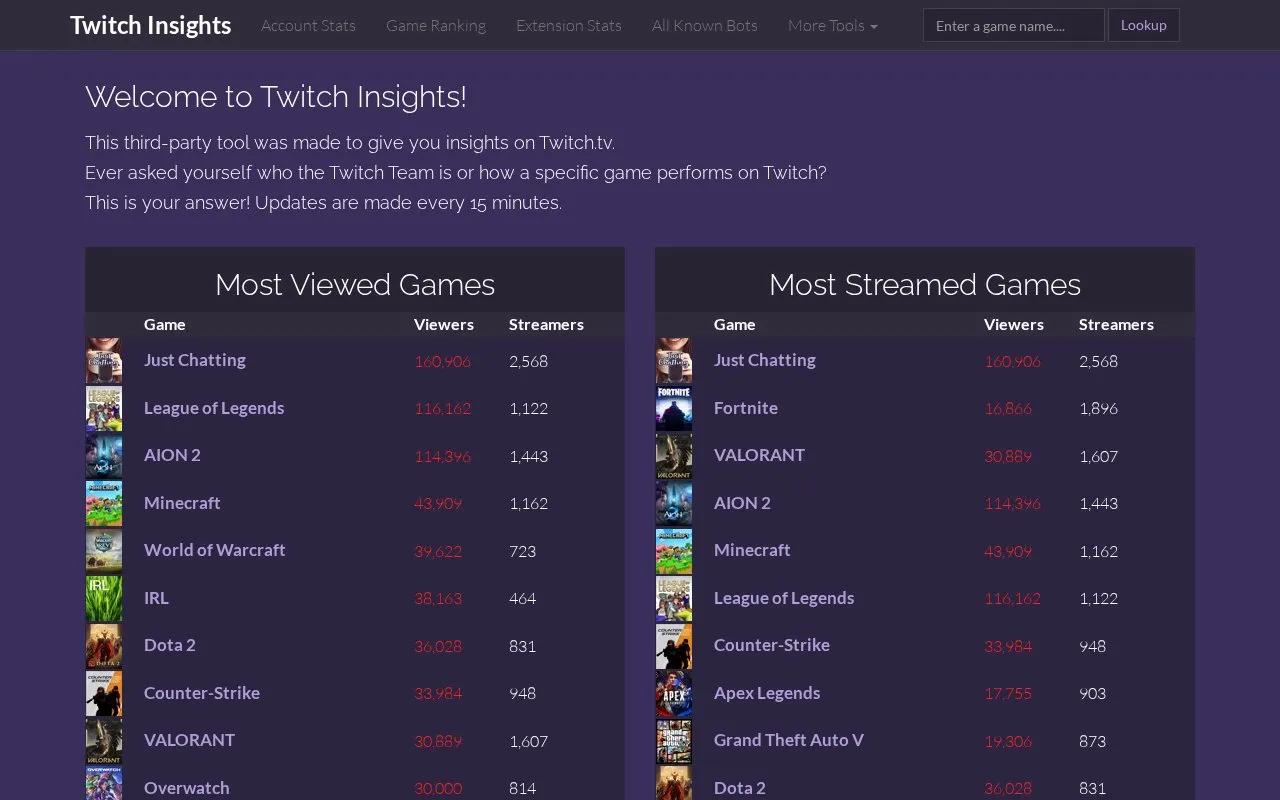Click Streamers column header in Most Streamed Games

pyautogui.click(x=1116, y=324)
